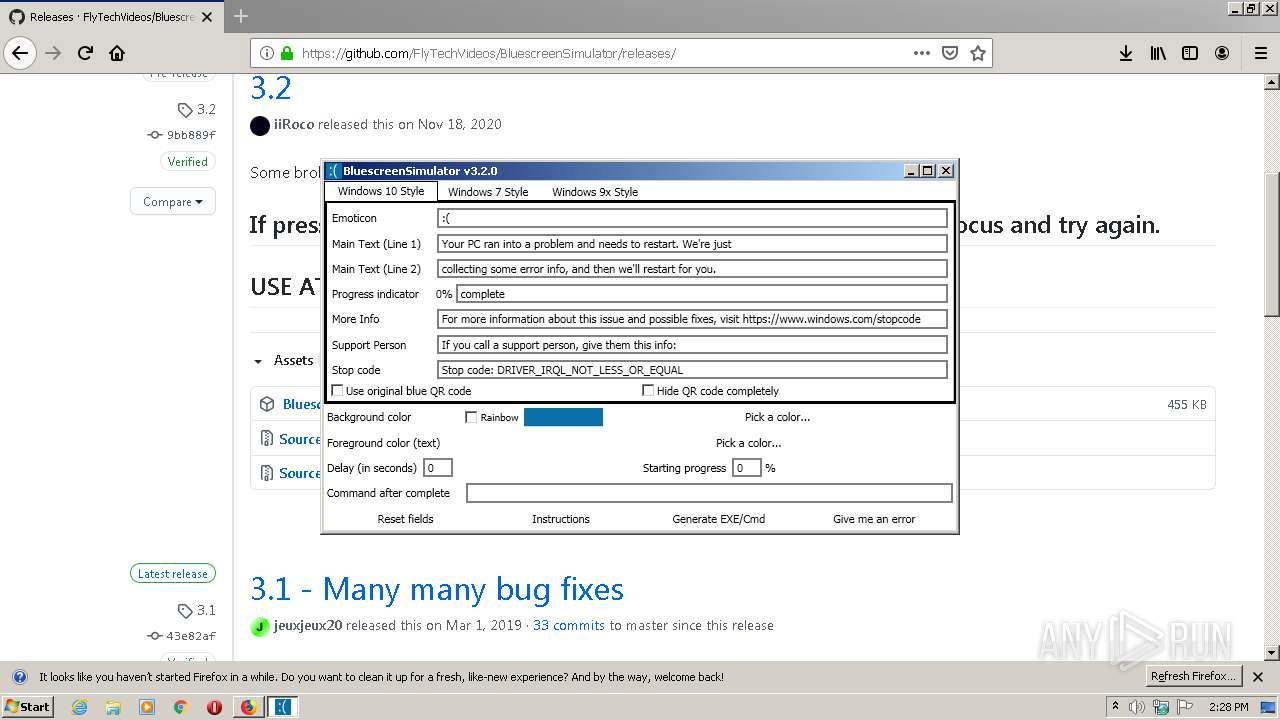
Task: Toggle the Rainbow background checkbox
Action: pyautogui.click(x=471, y=417)
